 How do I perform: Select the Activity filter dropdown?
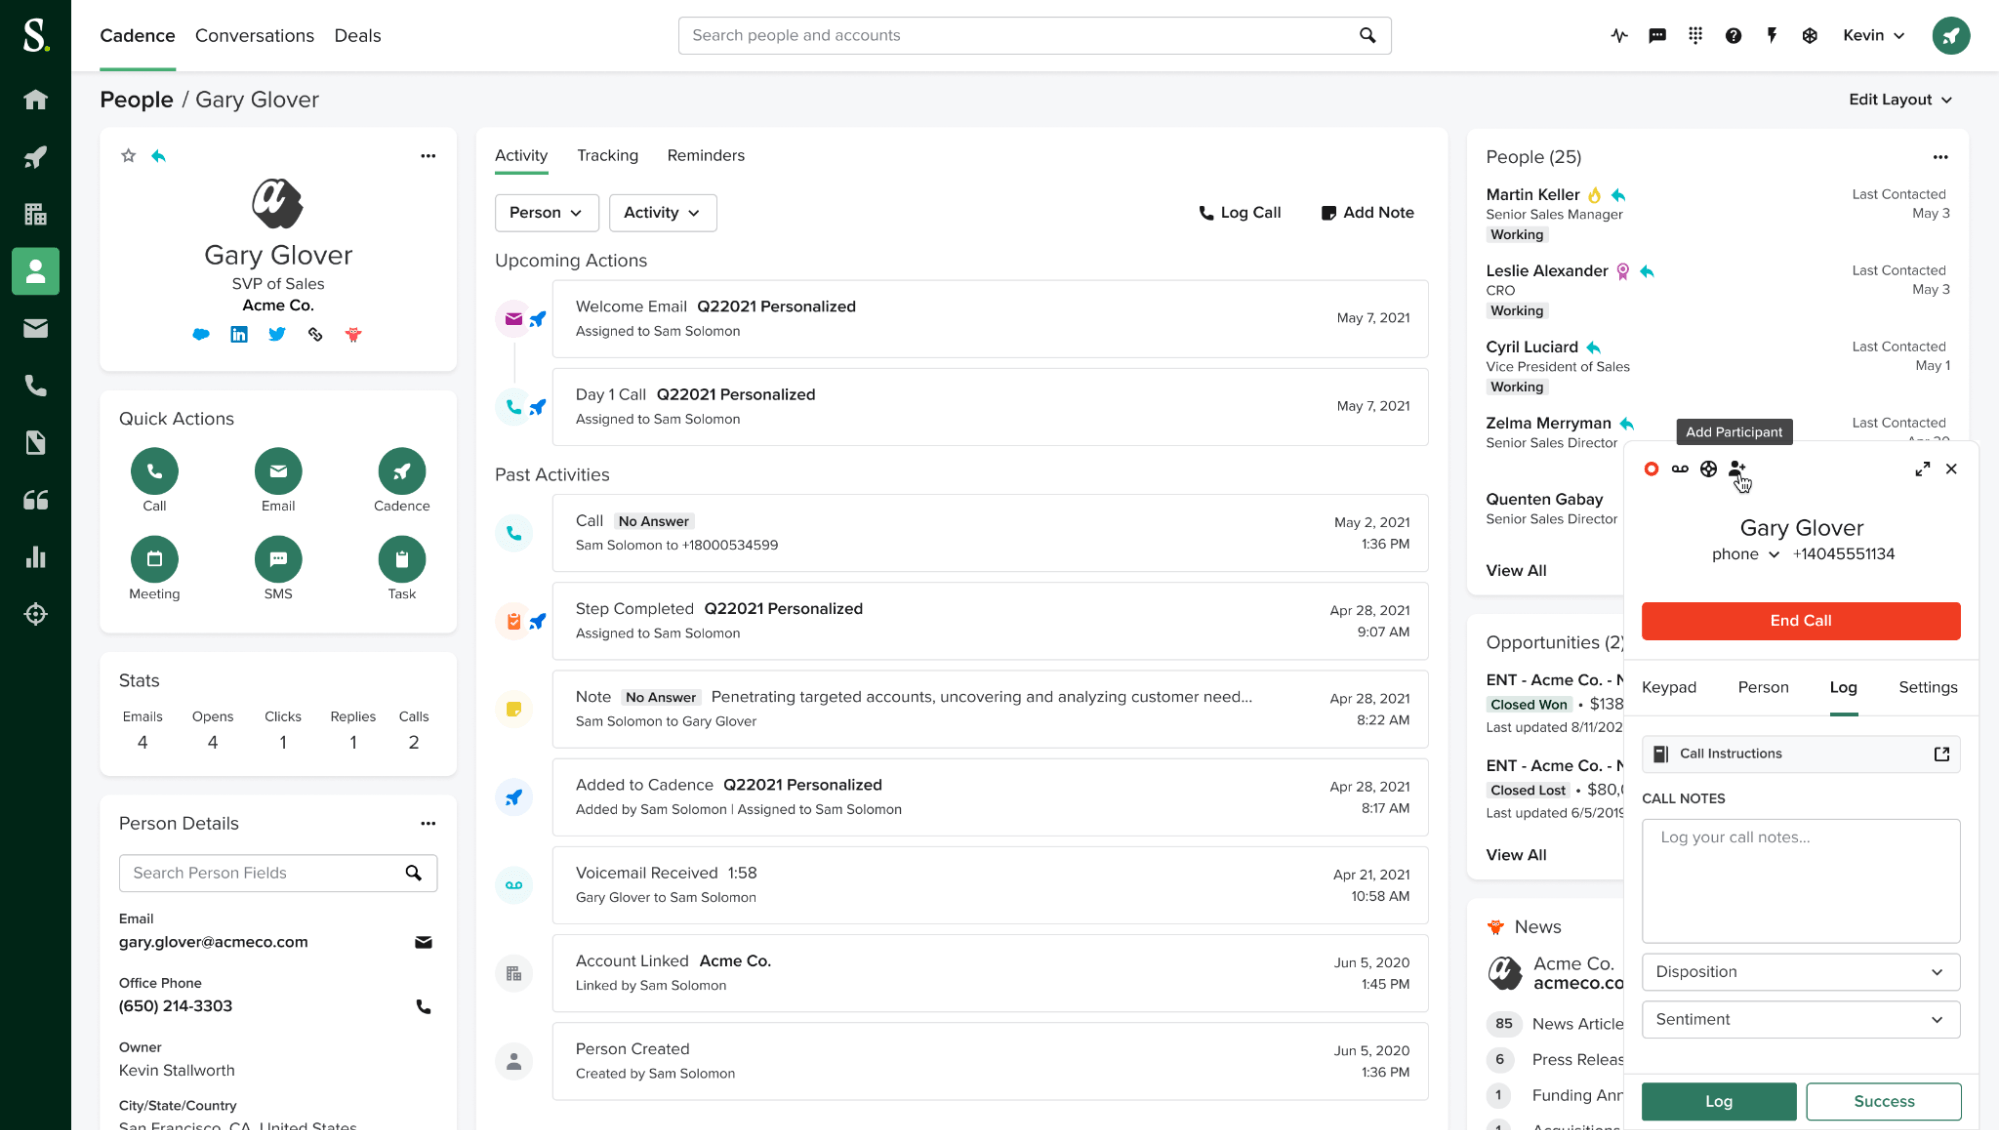659,211
